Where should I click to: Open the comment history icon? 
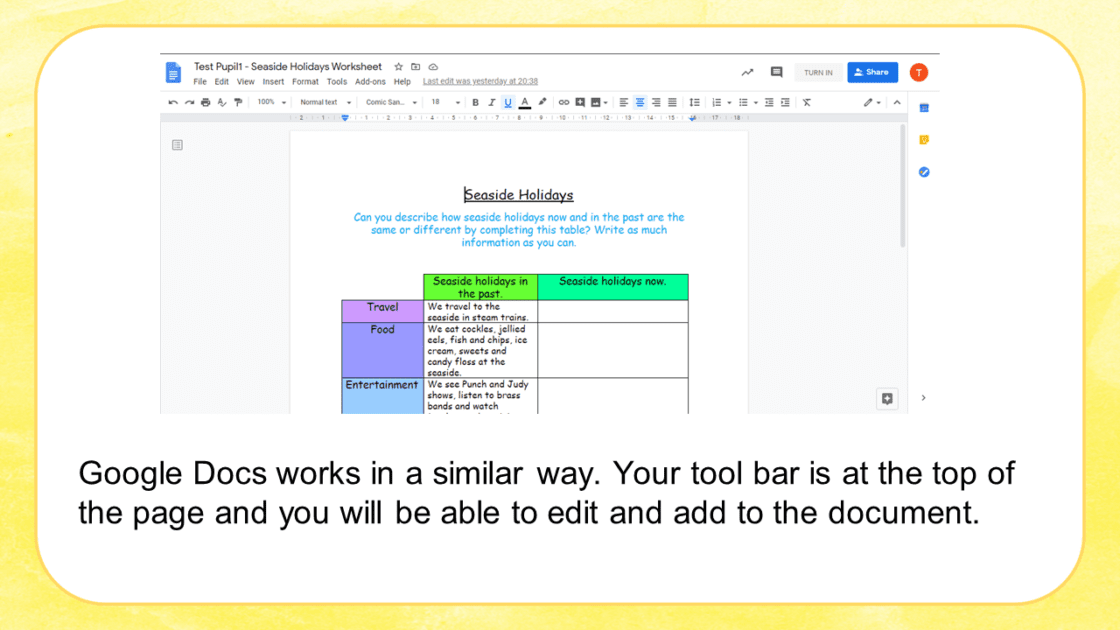coord(776,72)
